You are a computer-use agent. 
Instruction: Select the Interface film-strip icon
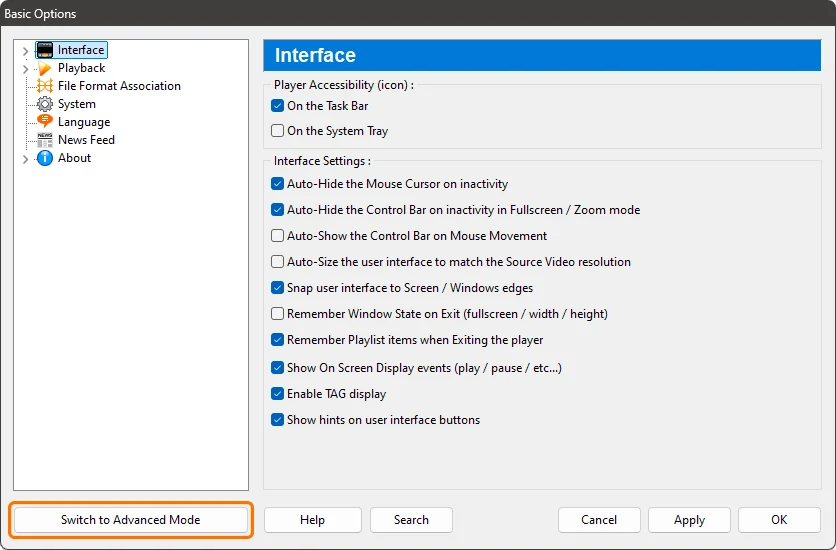[x=45, y=50]
